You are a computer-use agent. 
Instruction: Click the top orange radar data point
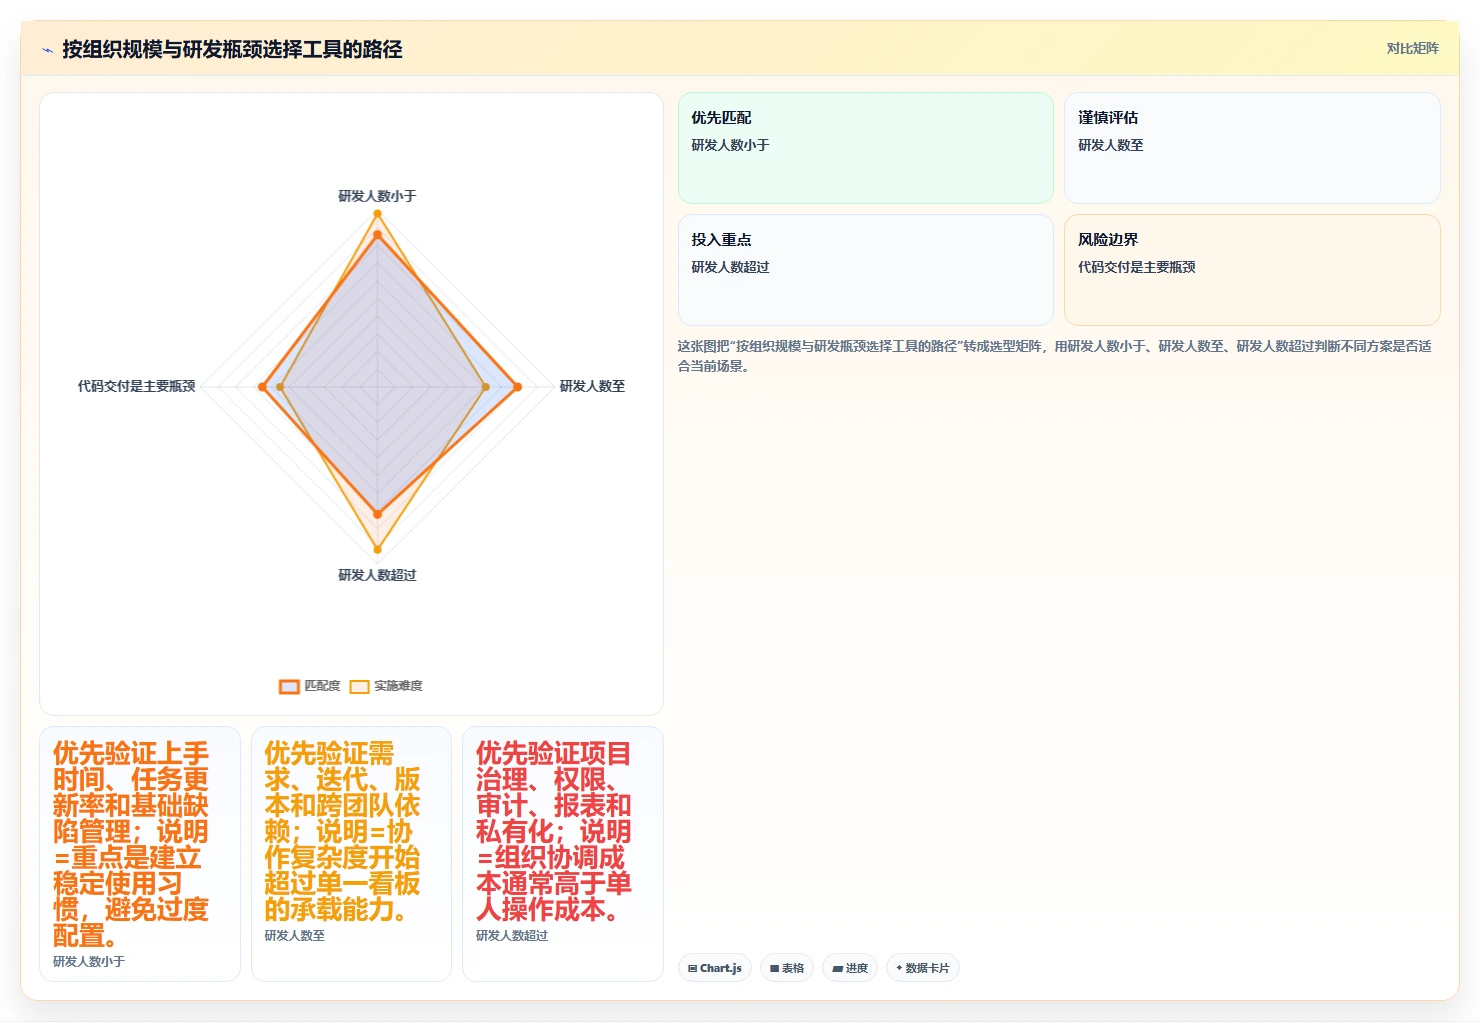[x=377, y=235]
